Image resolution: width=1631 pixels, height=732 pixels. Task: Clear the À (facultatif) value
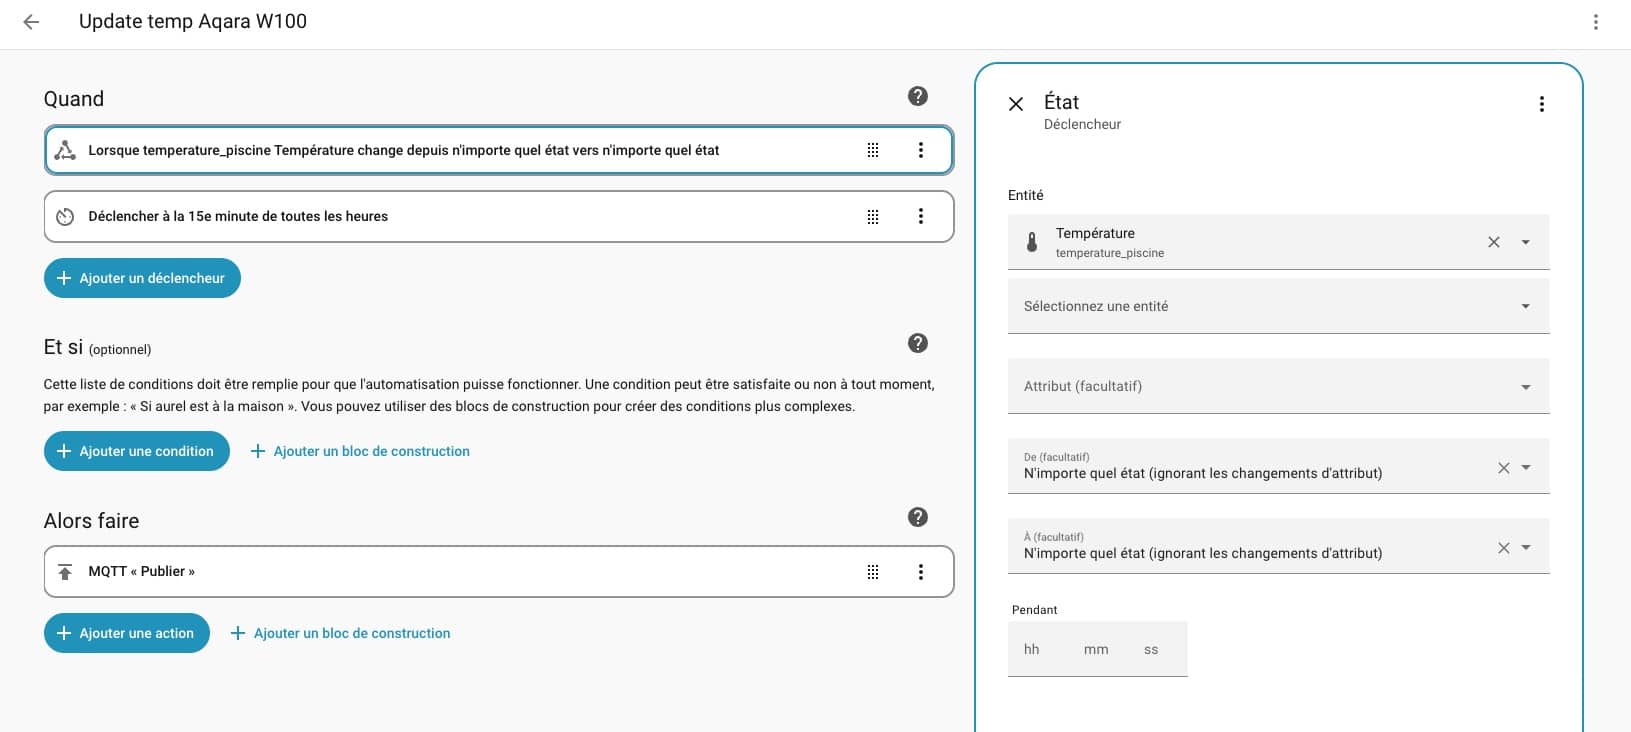[1504, 547]
